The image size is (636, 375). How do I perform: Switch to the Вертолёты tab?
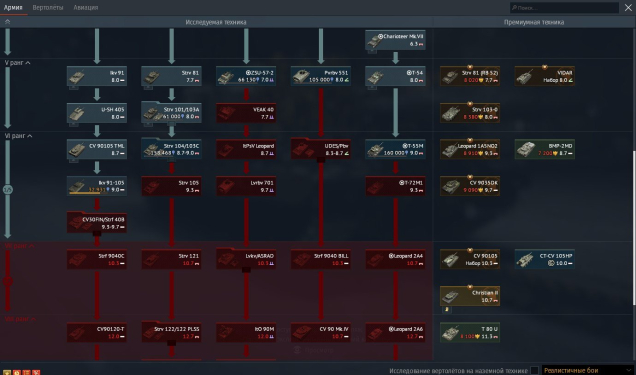pos(48,7)
